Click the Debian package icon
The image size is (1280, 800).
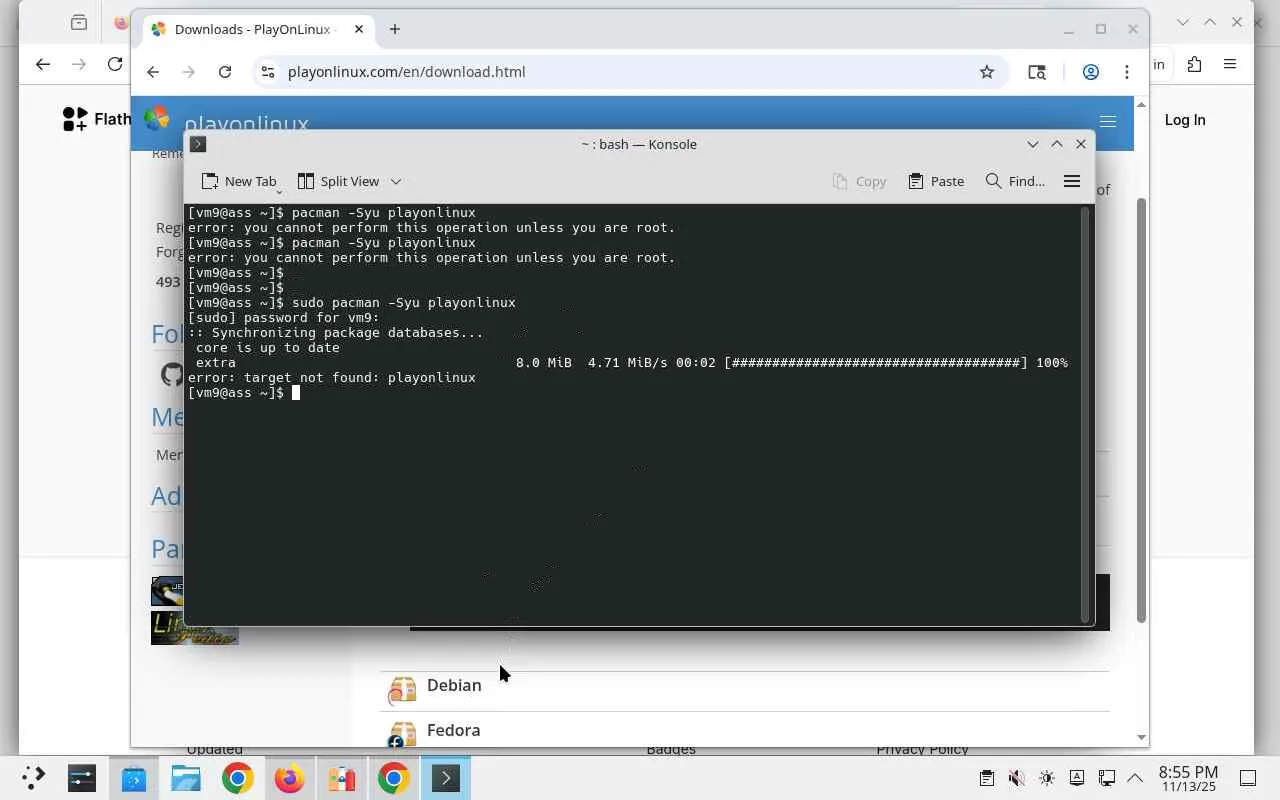402,689
